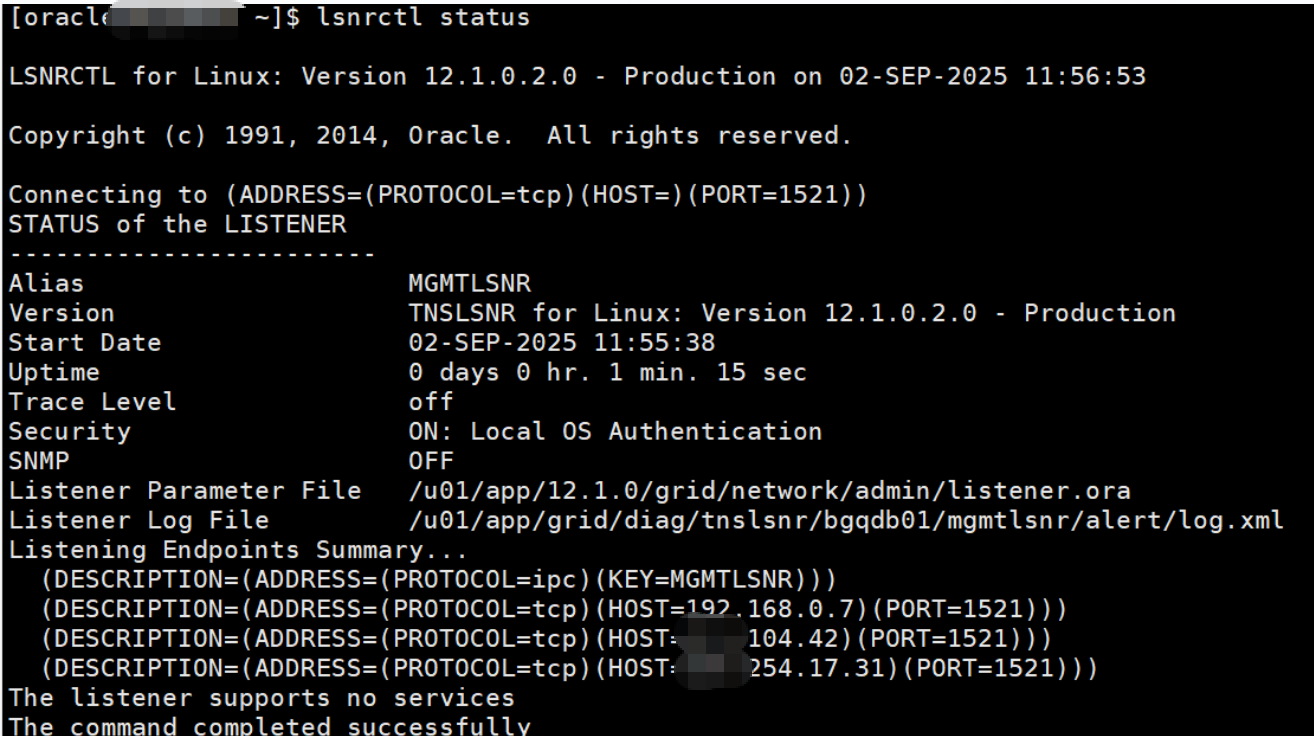This screenshot has width=1314, height=736.
Task: Click "The command completed successfully" line
Action: point(269,726)
